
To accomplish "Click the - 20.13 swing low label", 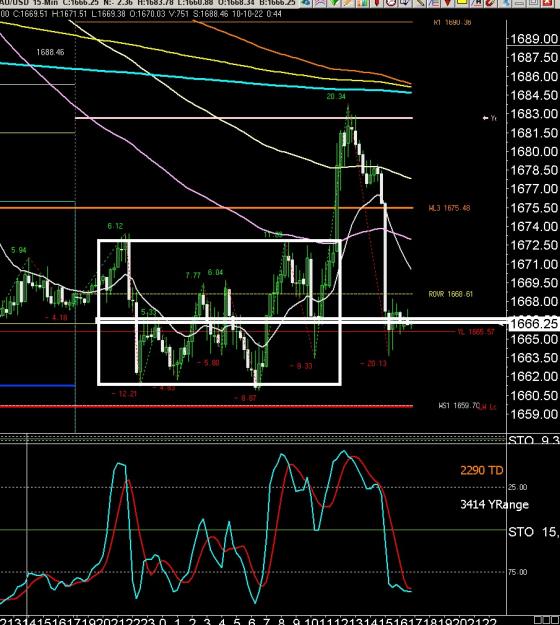I will [x=373, y=363].
